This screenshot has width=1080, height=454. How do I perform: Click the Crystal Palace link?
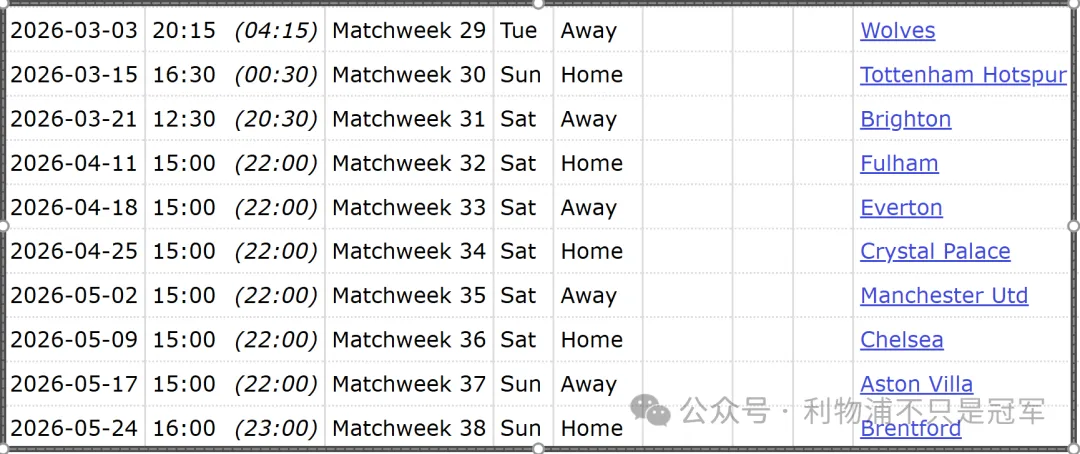pos(935,252)
